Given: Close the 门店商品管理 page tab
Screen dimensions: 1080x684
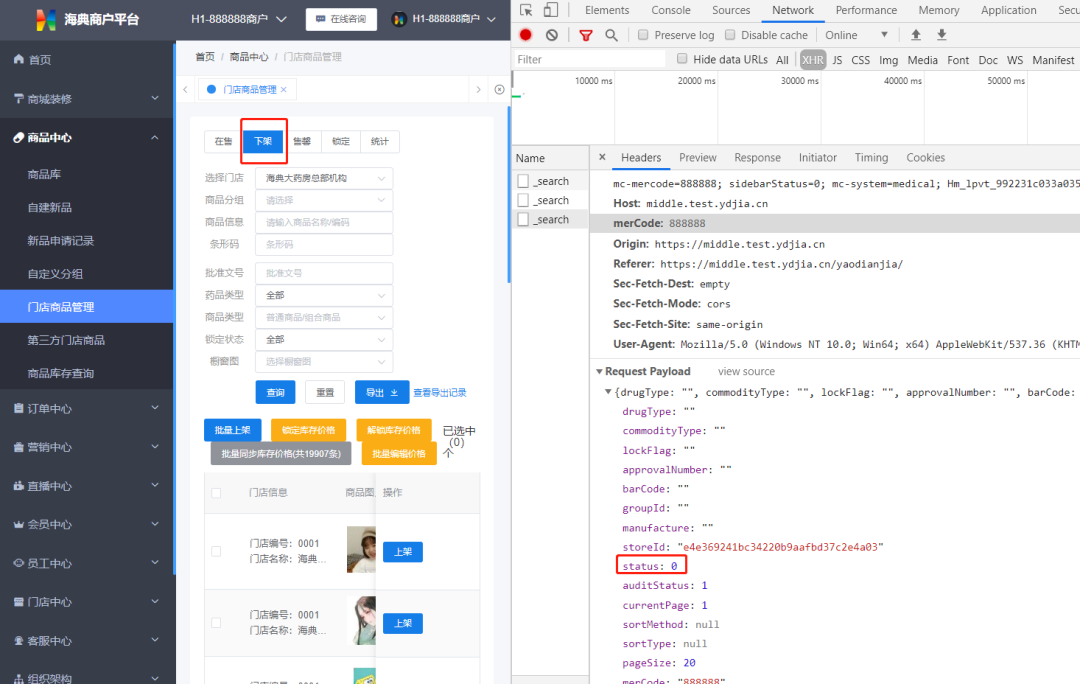Looking at the screenshot, I should (x=284, y=90).
